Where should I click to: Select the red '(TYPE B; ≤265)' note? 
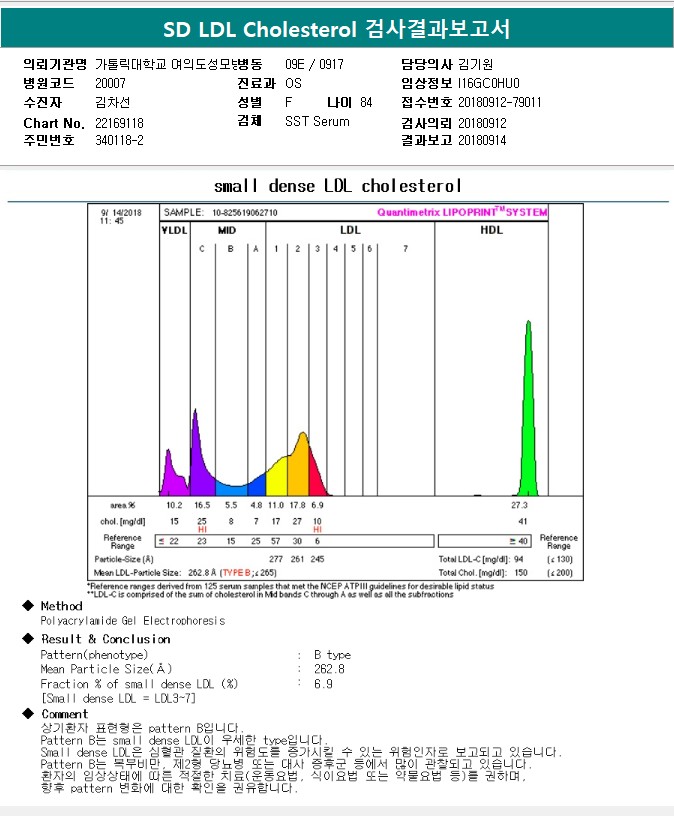pyautogui.click(x=248, y=572)
